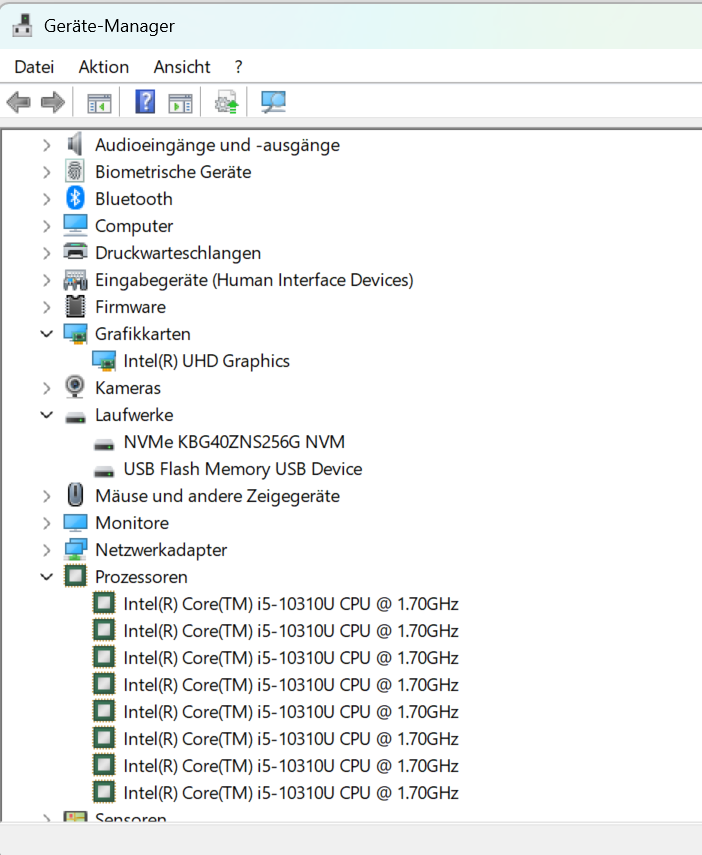Collapse the Laufwerke category

[47, 414]
